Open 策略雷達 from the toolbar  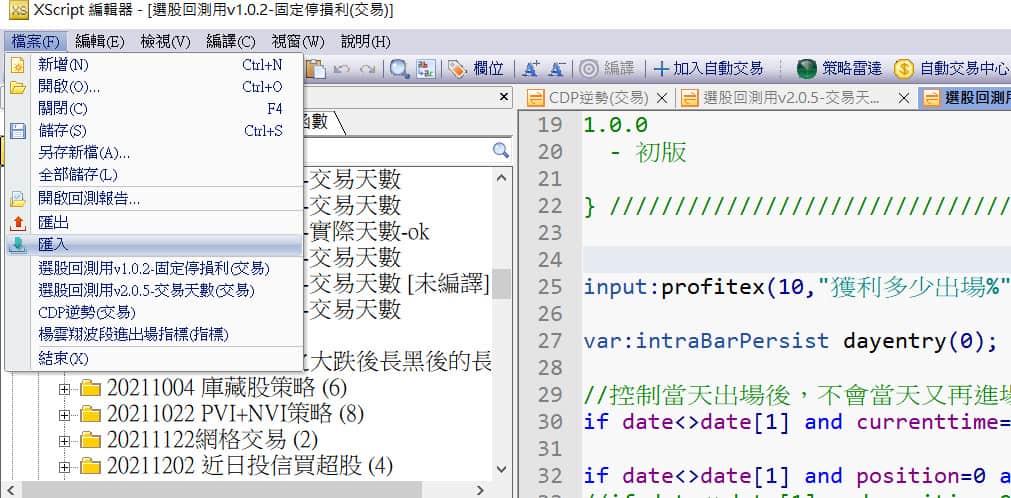pyautogui.click(x=839, y=68)
